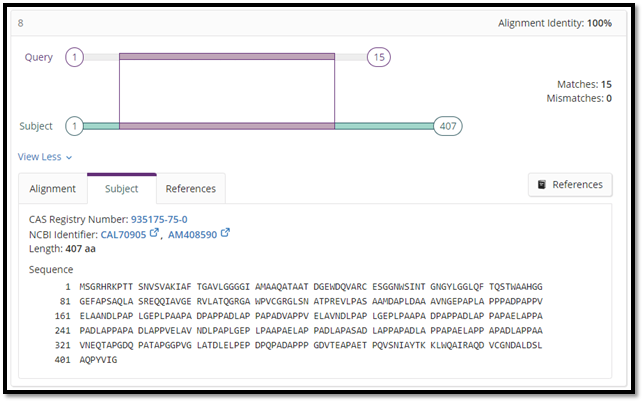Click the purple Query alignment bar
The height and width of the screenshot is (403, 644).
pos(226,58)
